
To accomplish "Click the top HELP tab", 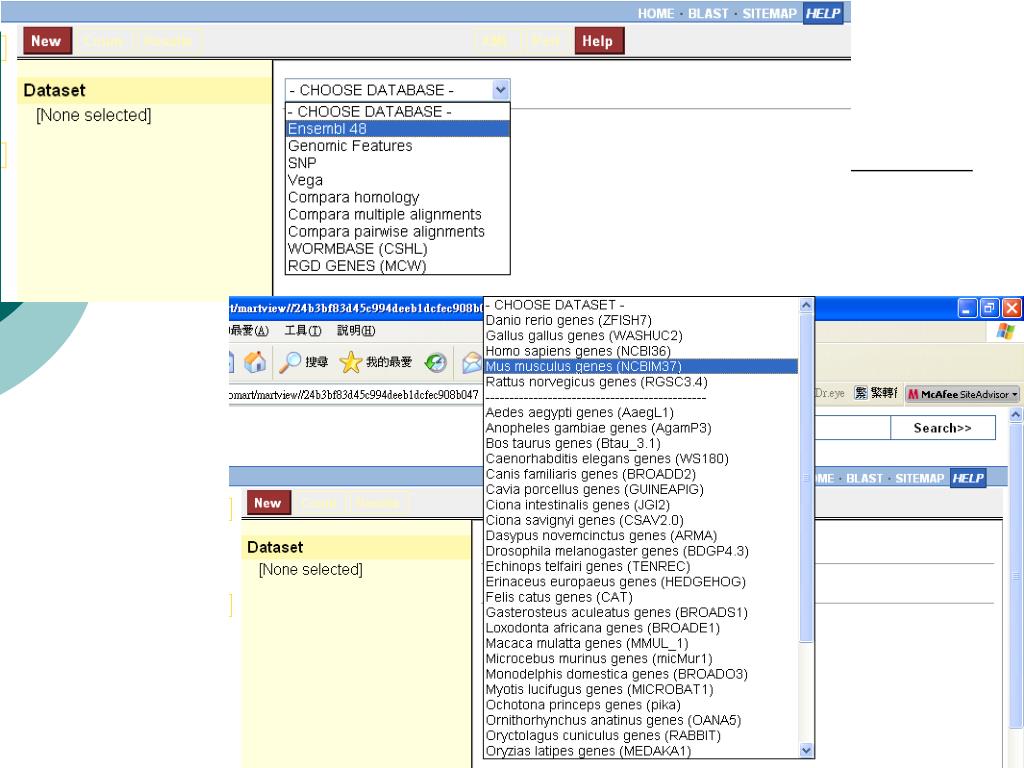I will pyautogui.click(x=823, y=13).
